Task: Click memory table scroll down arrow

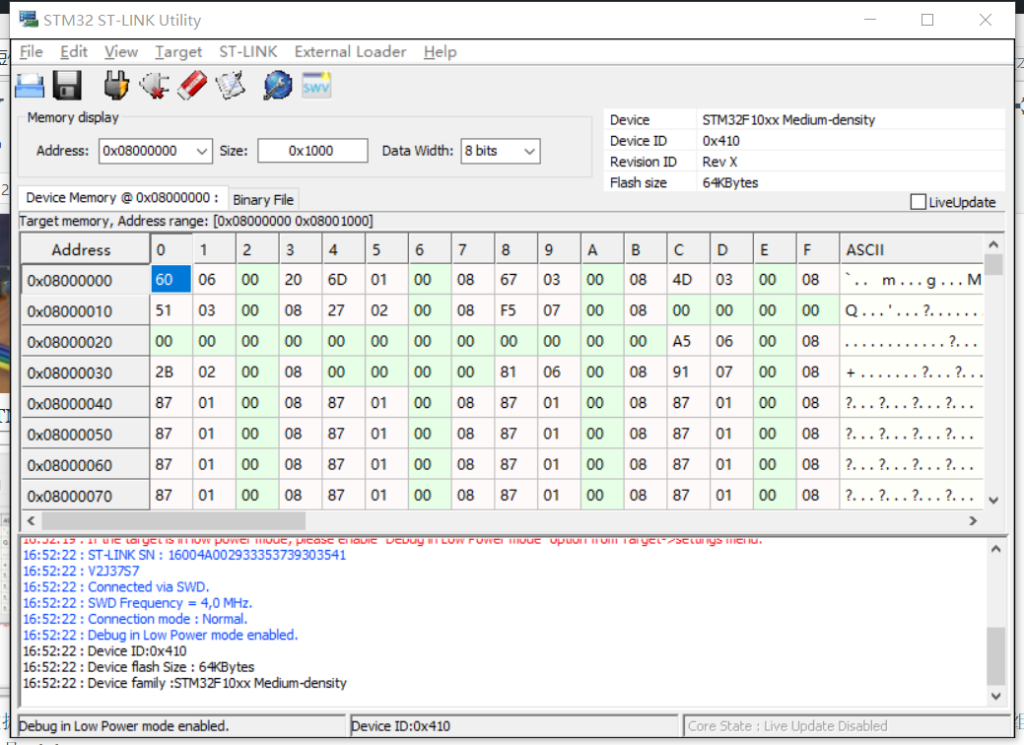Action: click(993, 500)
